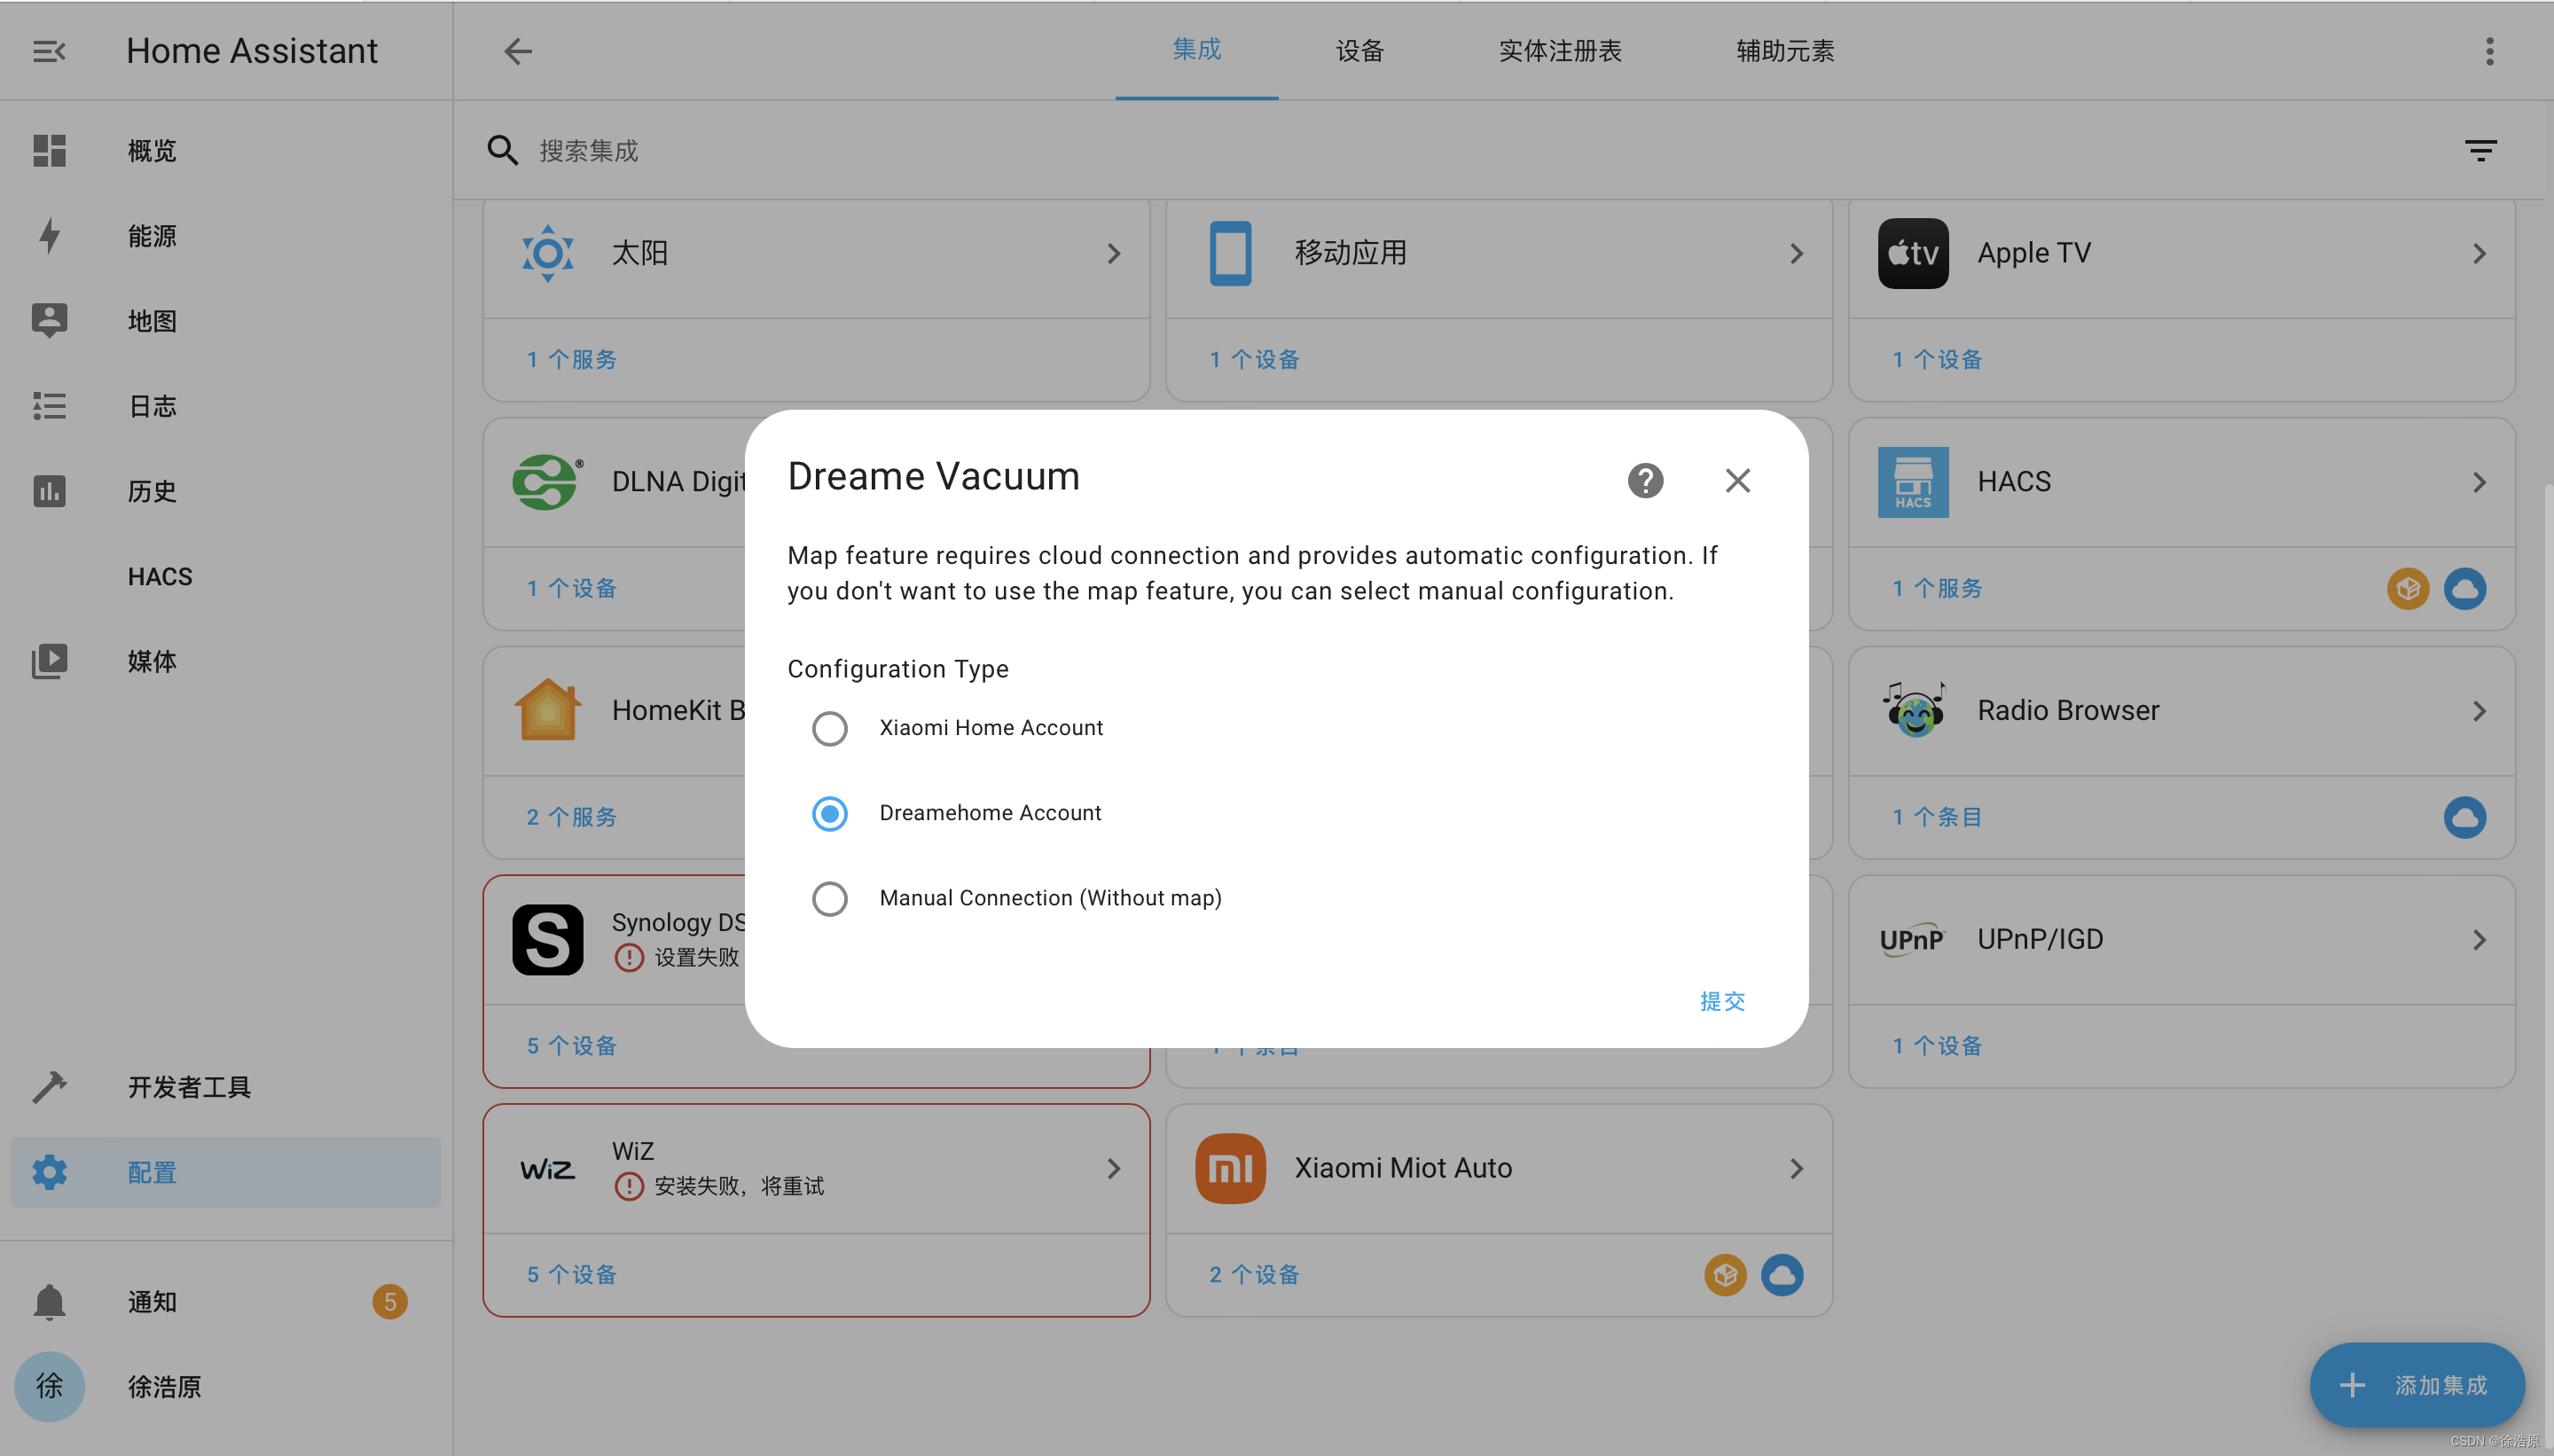This screenshot has height=1456, width=2554.
Task: Click 提交 to submit the configuration
Action: (1722, 1001)
